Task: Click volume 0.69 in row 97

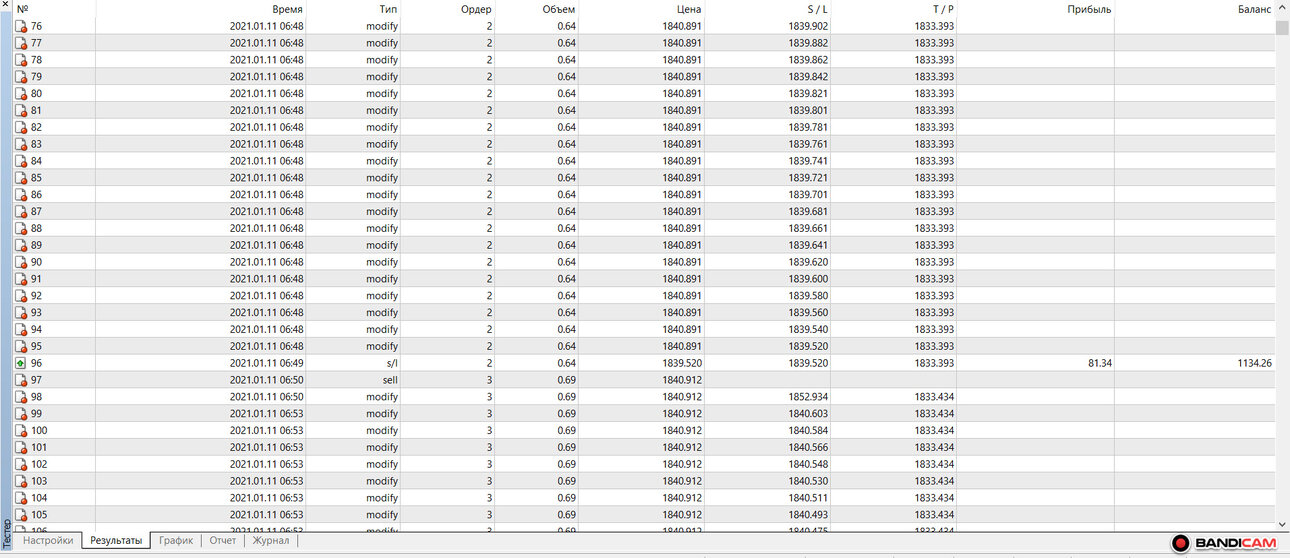Action: 566,380
